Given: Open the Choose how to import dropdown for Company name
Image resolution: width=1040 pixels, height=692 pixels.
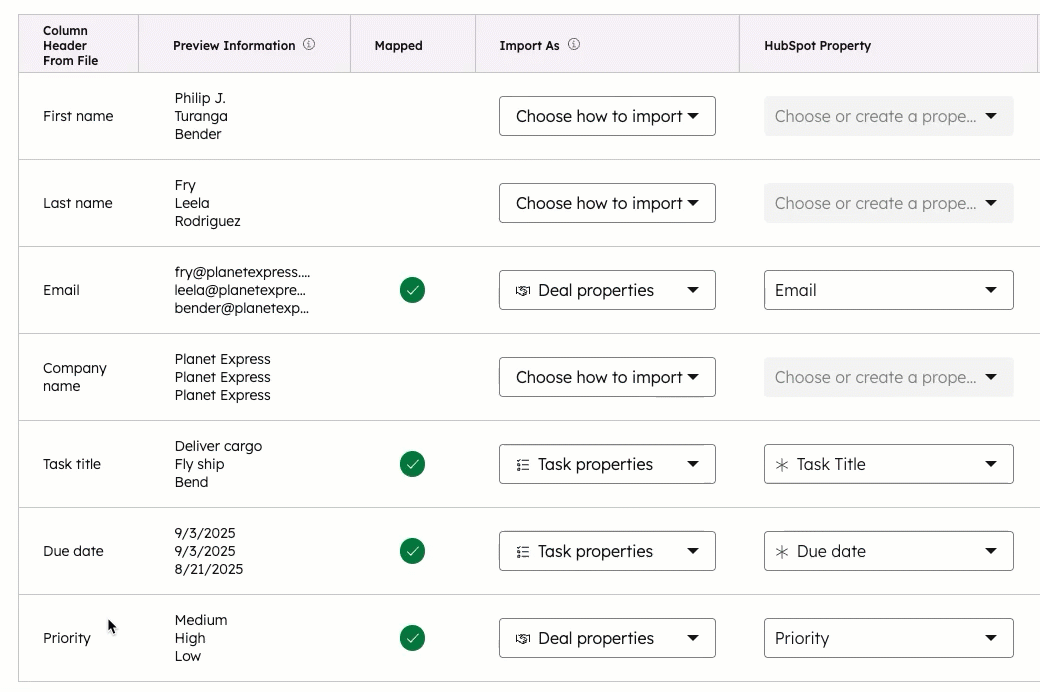Looking at the screenshot, I should [x=607, y=377].
